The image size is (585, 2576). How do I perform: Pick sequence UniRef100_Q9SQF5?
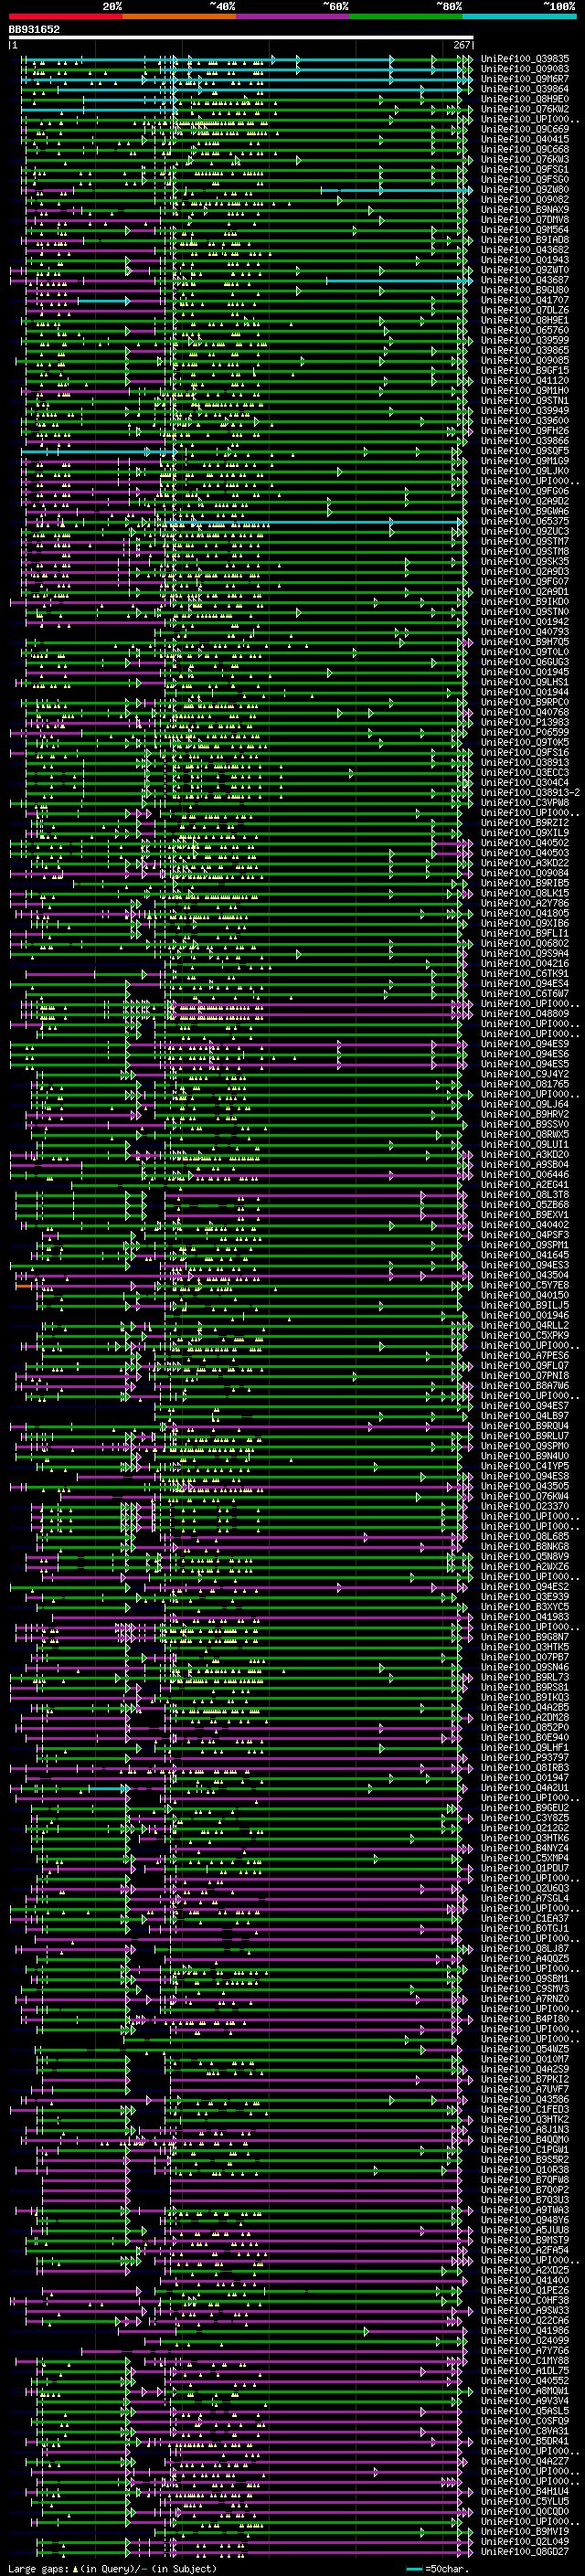525,451
